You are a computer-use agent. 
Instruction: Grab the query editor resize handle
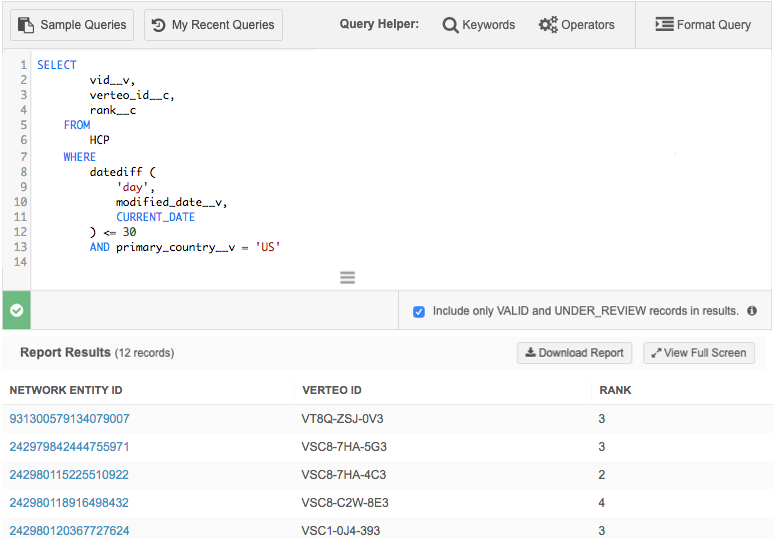point(348,278)
